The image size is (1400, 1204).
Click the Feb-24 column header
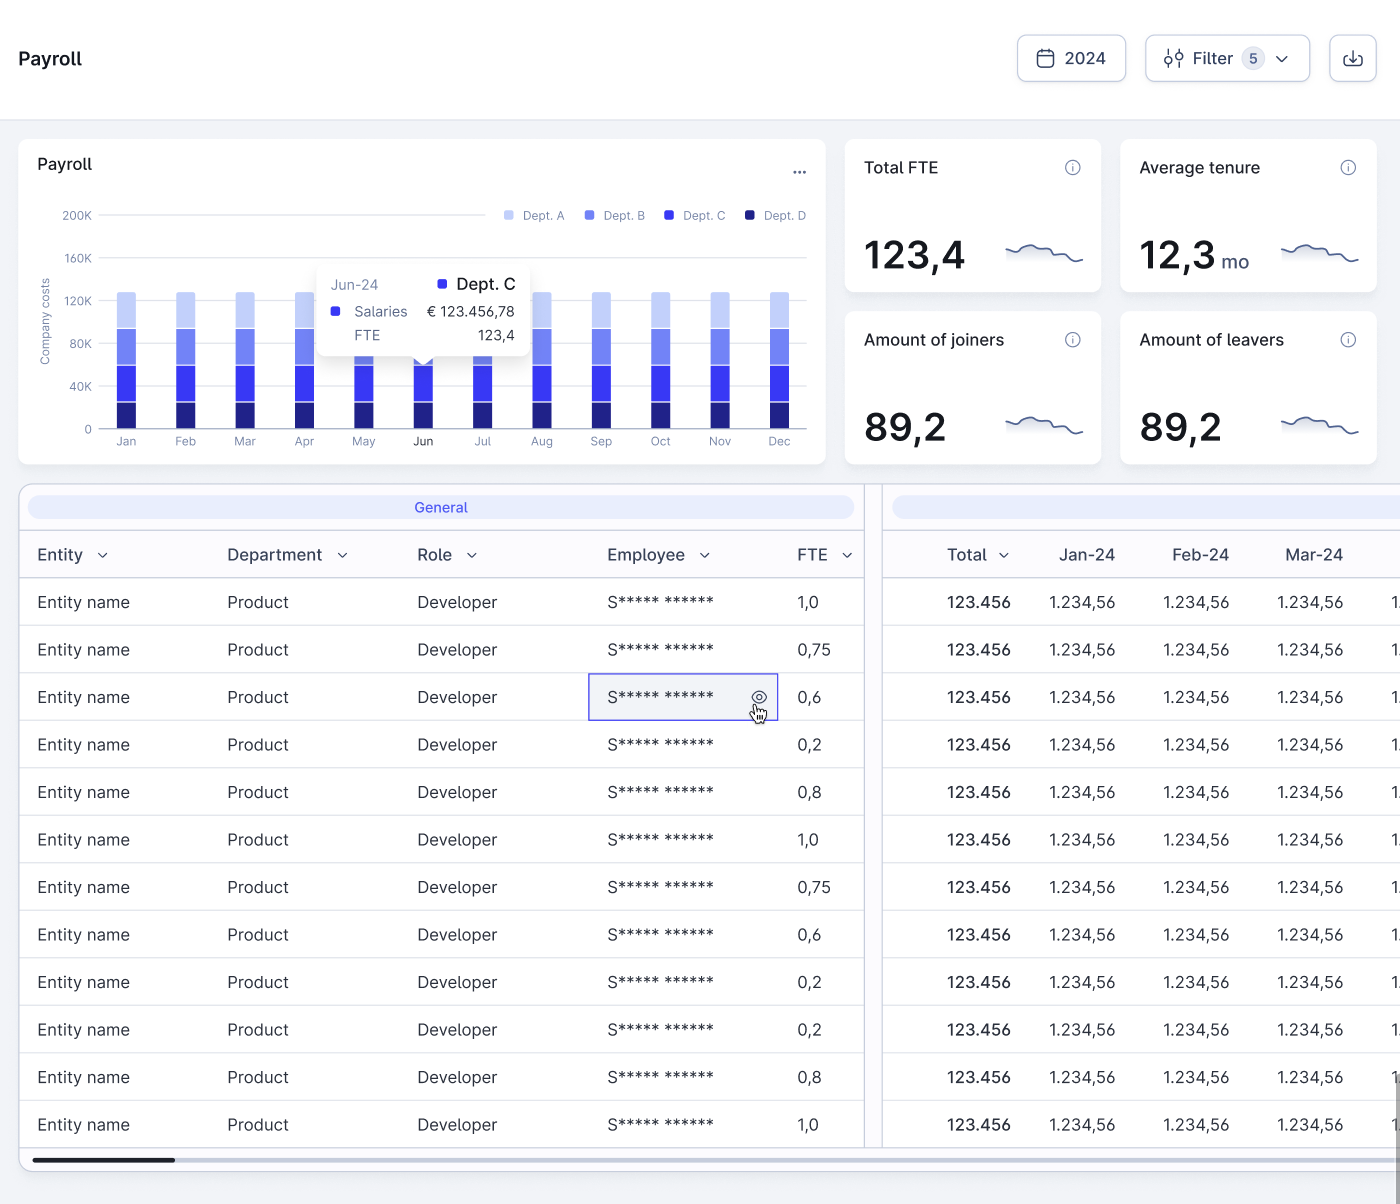1200,555
